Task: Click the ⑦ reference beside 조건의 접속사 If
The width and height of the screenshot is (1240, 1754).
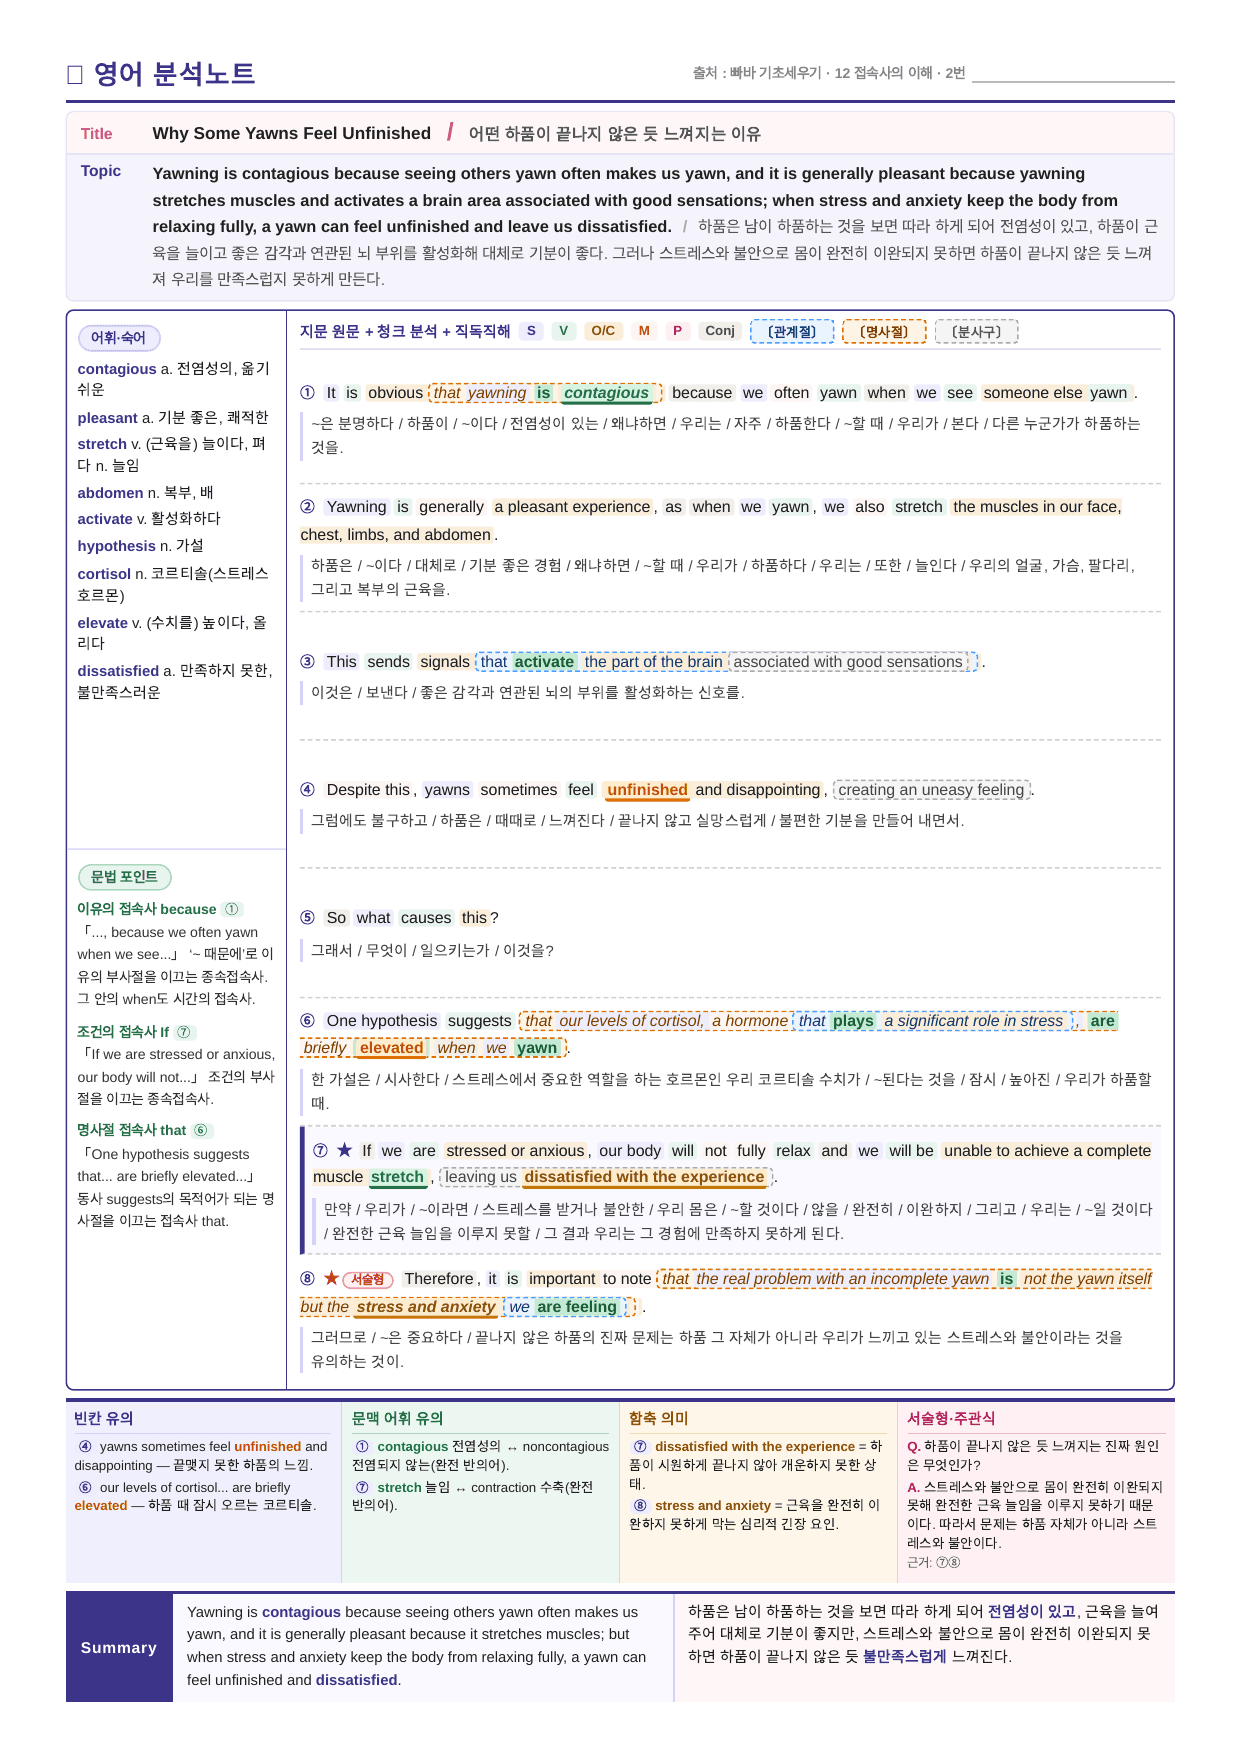Action: pos(185,1032)
